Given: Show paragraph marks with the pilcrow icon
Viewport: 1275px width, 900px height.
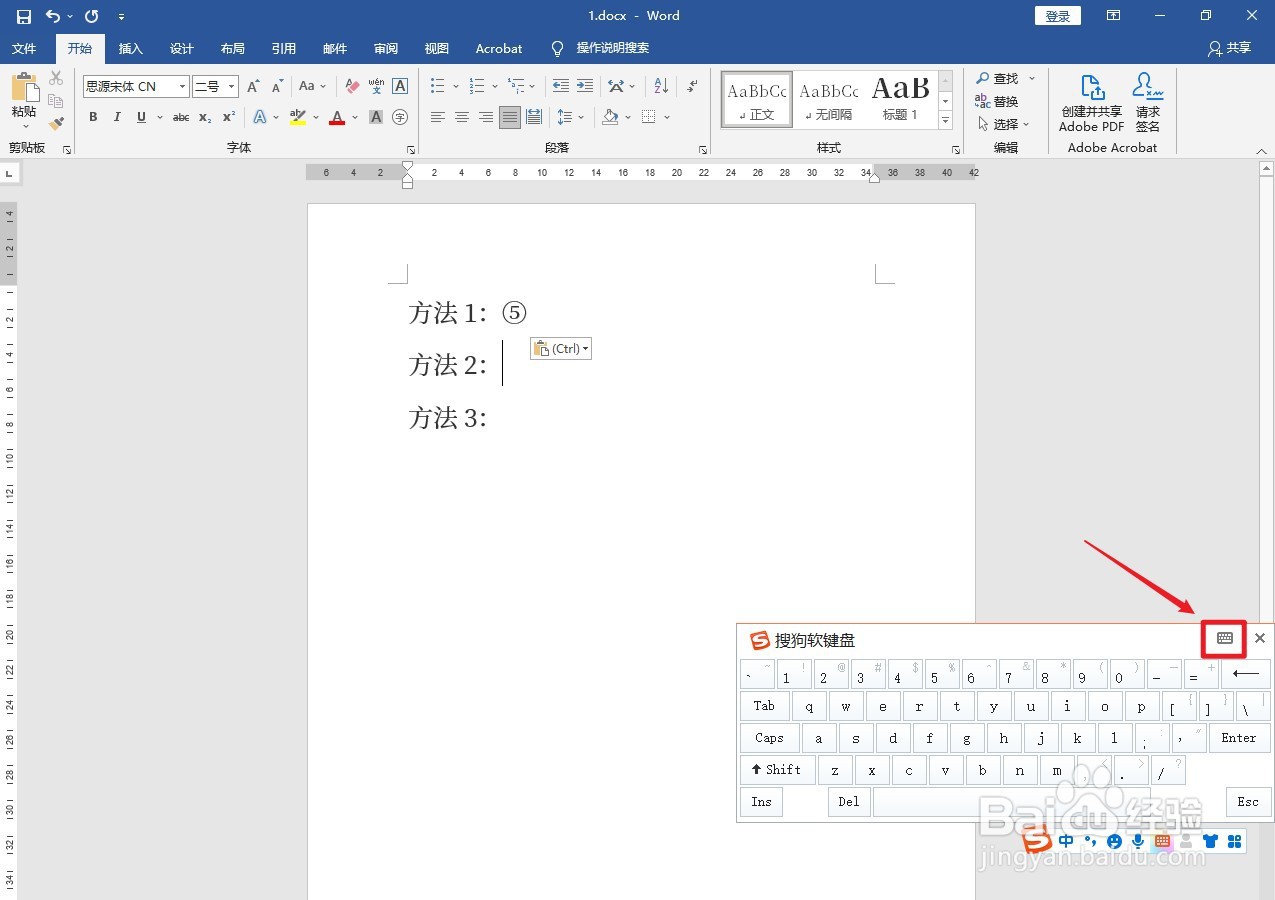Looking at the screenshot, I should 692,87.
